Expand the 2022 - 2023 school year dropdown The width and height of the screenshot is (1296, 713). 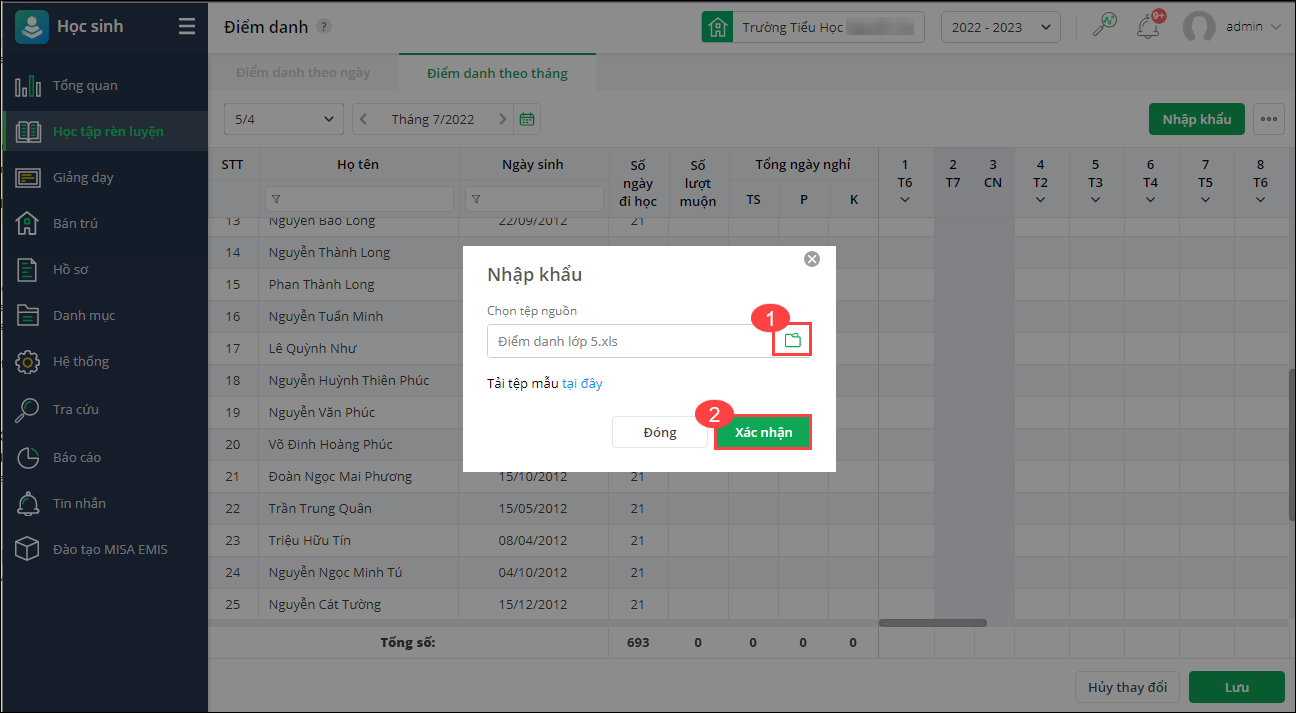1000,27
